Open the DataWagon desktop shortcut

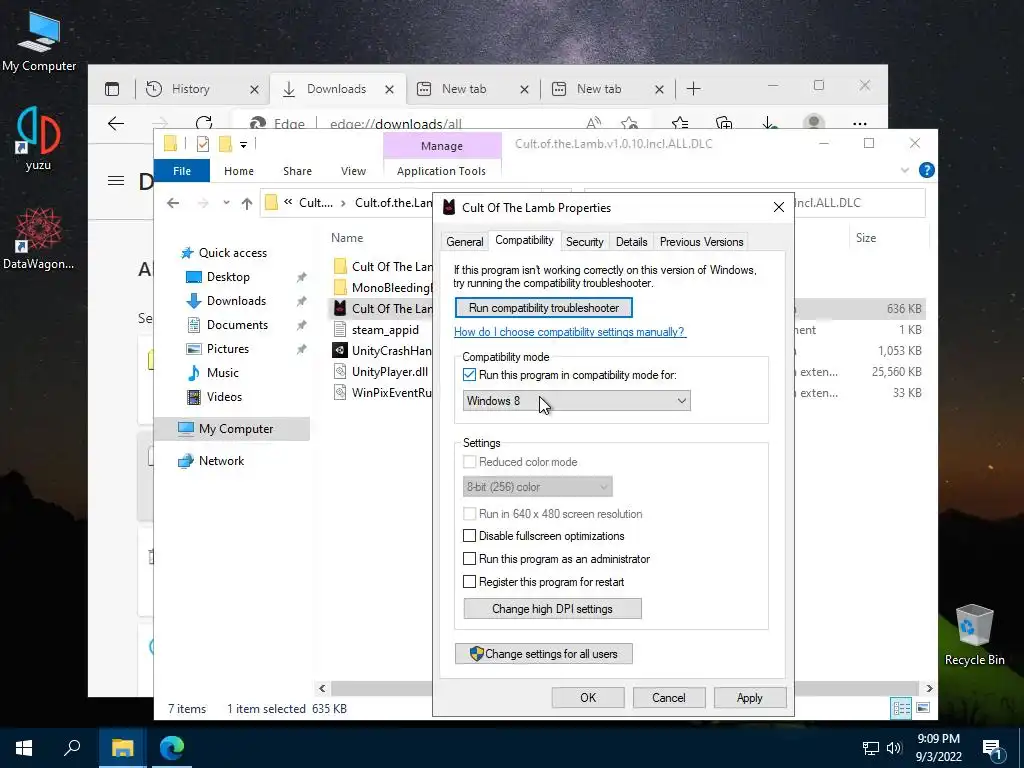pyautogui.click(x=38, y=238)
